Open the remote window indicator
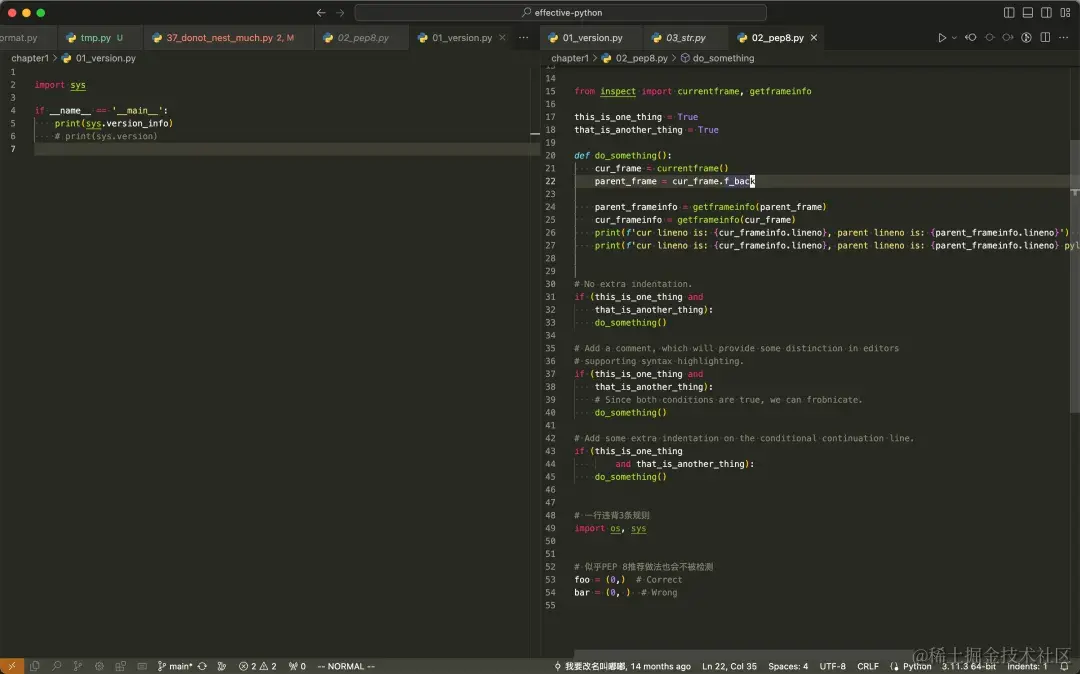Viewport: 1080px width, 674px height. pos(12,666)
